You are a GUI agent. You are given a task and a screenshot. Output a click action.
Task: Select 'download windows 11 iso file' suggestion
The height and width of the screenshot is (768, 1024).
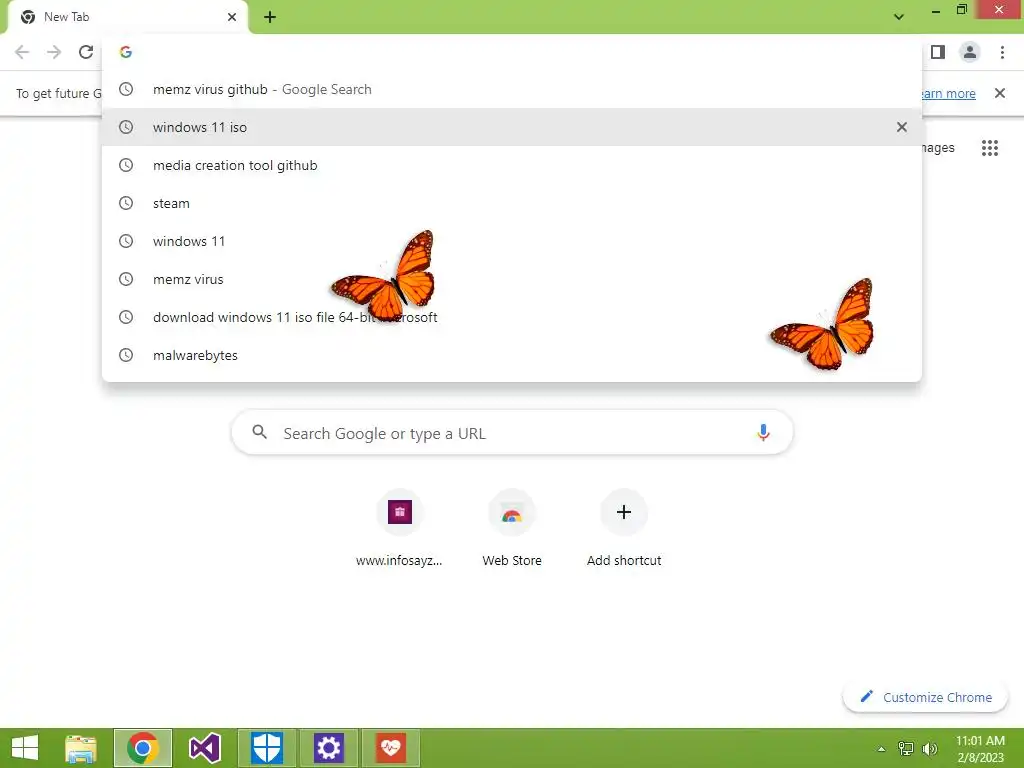tap(512, 317)
